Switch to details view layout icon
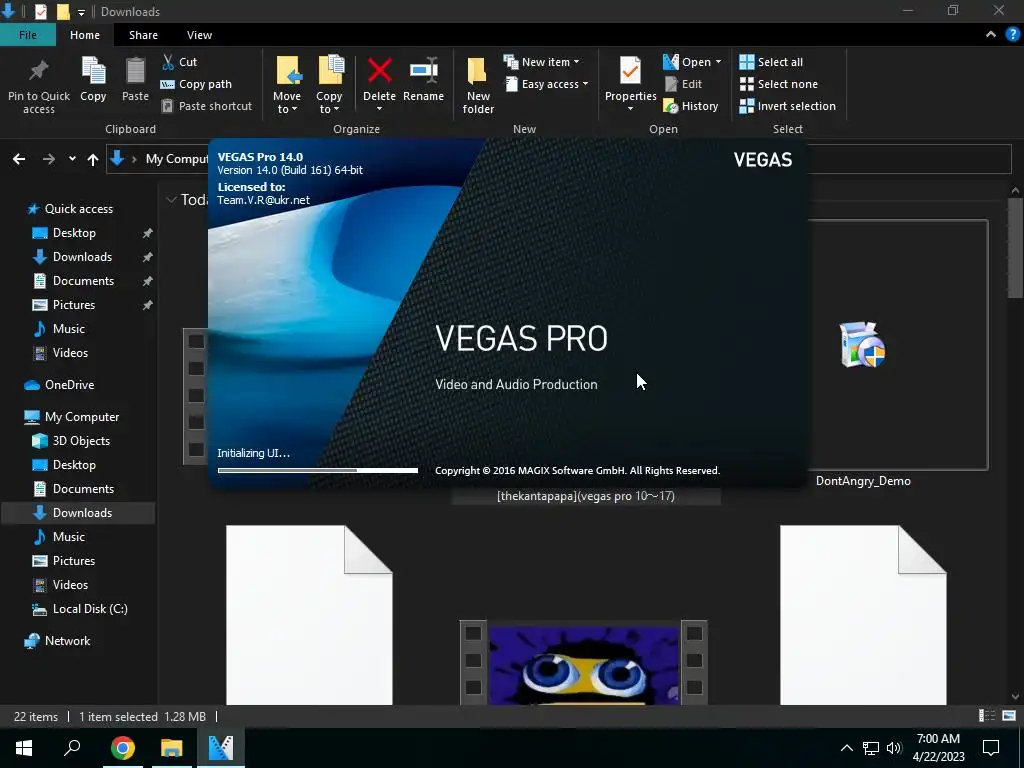This screenshot has width=1024, height=768. (x=987, y=716)
